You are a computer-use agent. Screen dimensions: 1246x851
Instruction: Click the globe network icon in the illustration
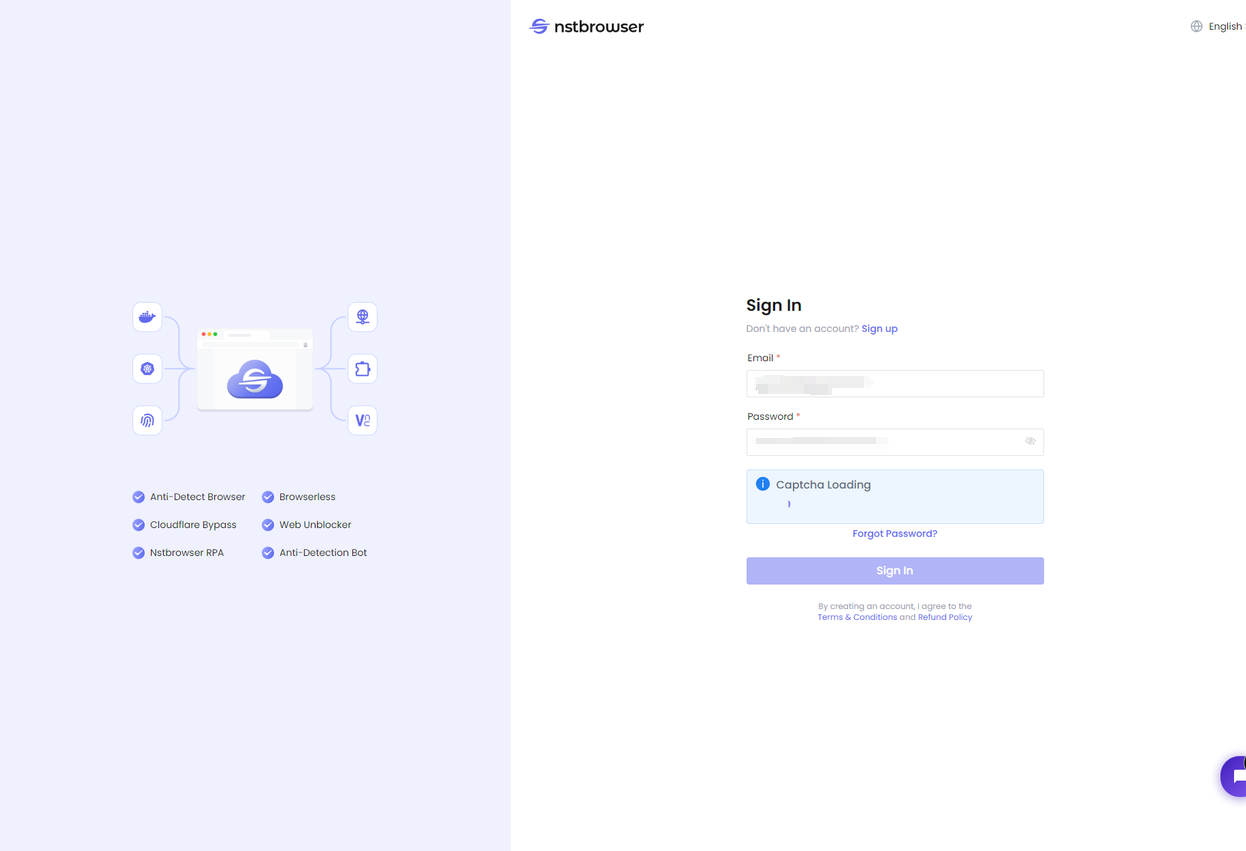coord(362,317)
